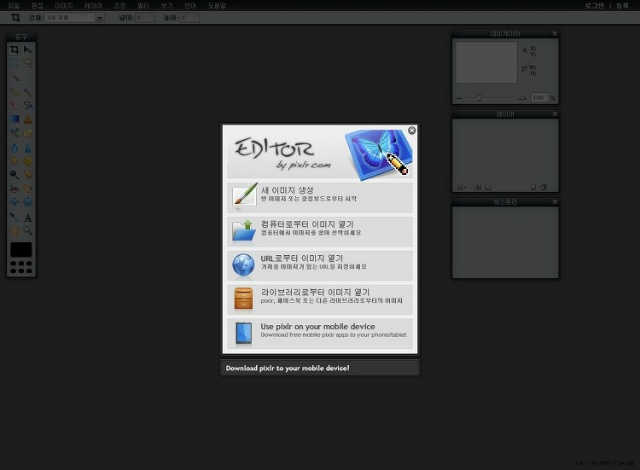Screen dimensions: 640x470
Task: Open the 보기 menu
Action: (167, 6)
